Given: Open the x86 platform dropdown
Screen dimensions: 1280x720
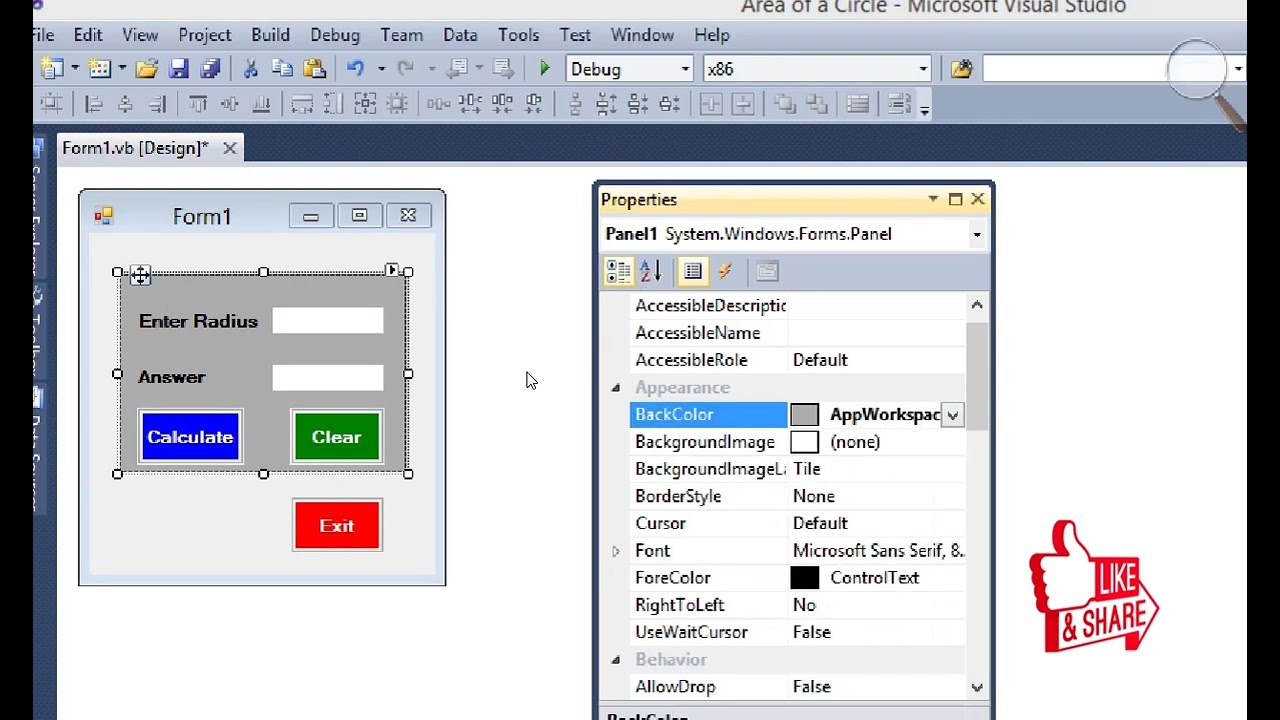Looking at the screenshot, I should [923, 69].
